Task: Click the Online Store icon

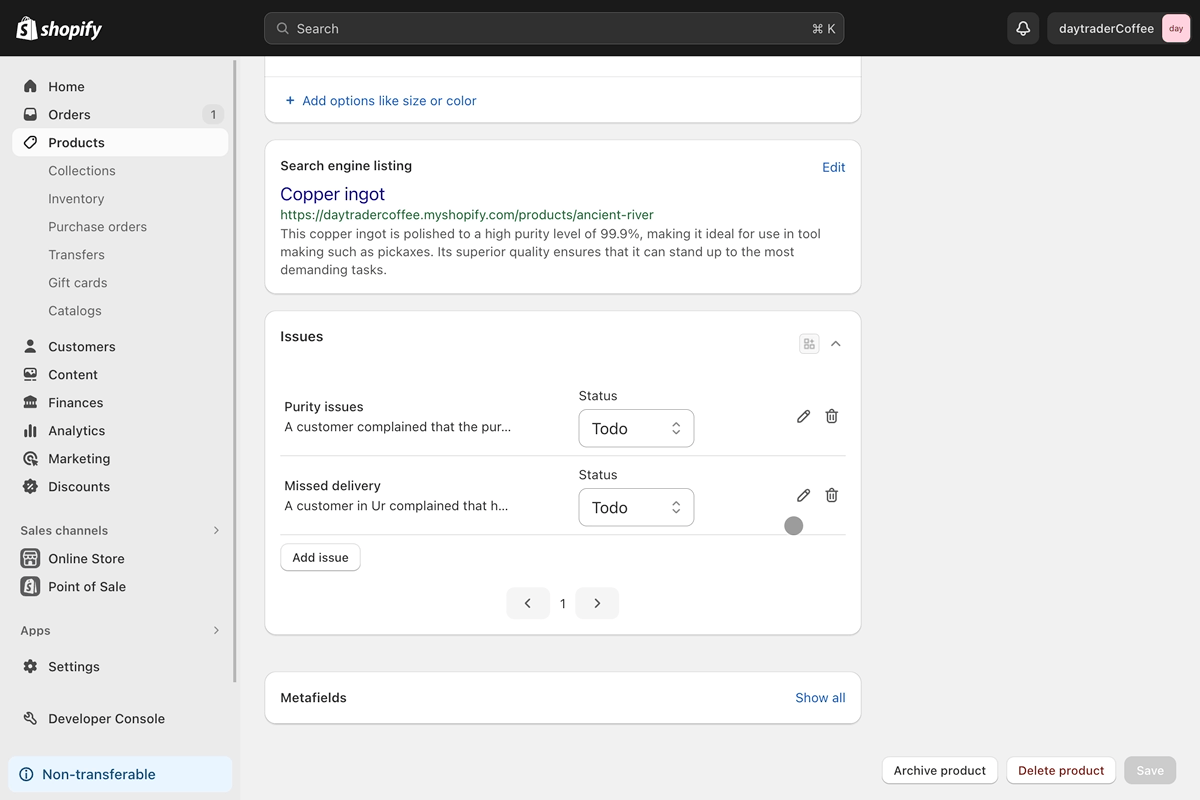Action: click(30, 559)
